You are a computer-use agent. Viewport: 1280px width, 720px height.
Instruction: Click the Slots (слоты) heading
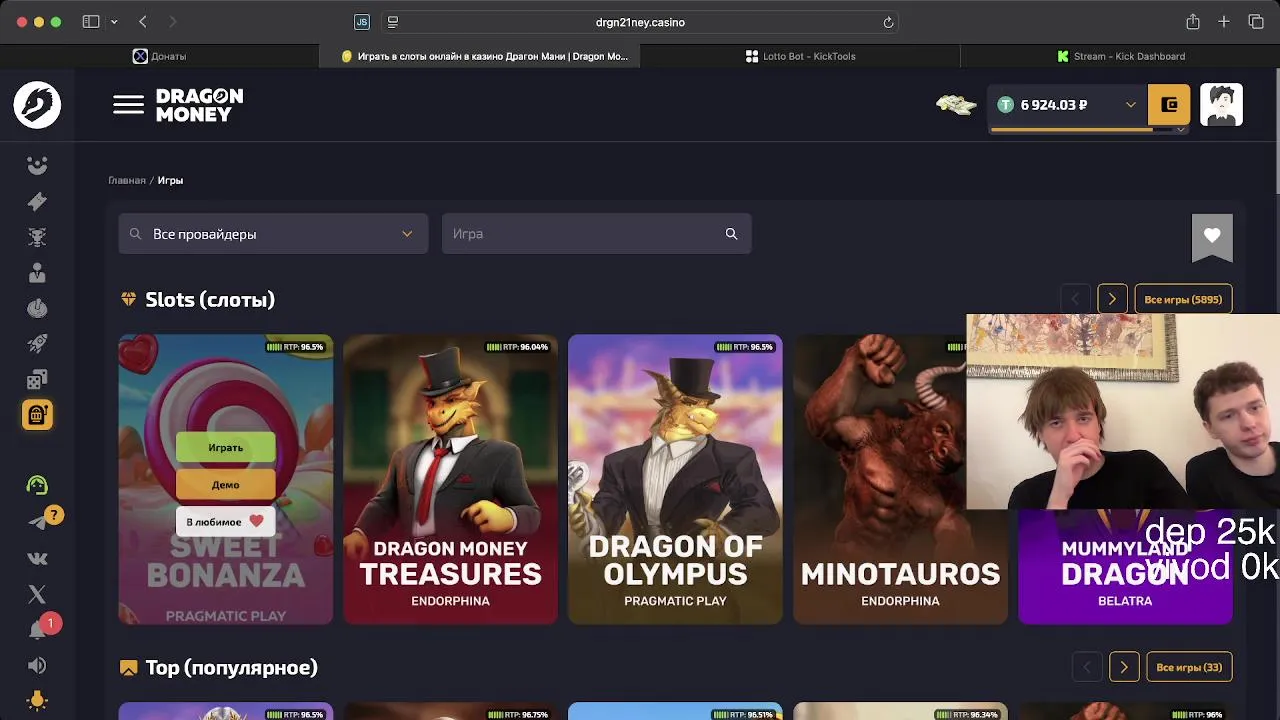click(210, 300)
